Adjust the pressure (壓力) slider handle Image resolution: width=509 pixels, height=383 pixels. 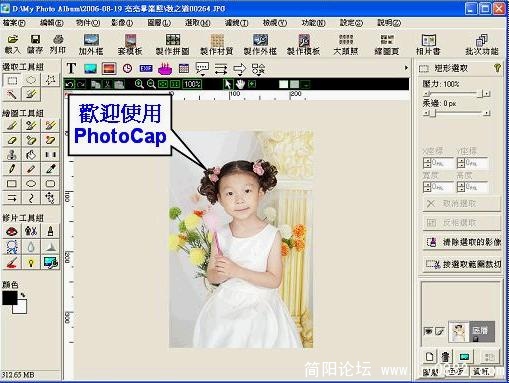tap(480, 94)
